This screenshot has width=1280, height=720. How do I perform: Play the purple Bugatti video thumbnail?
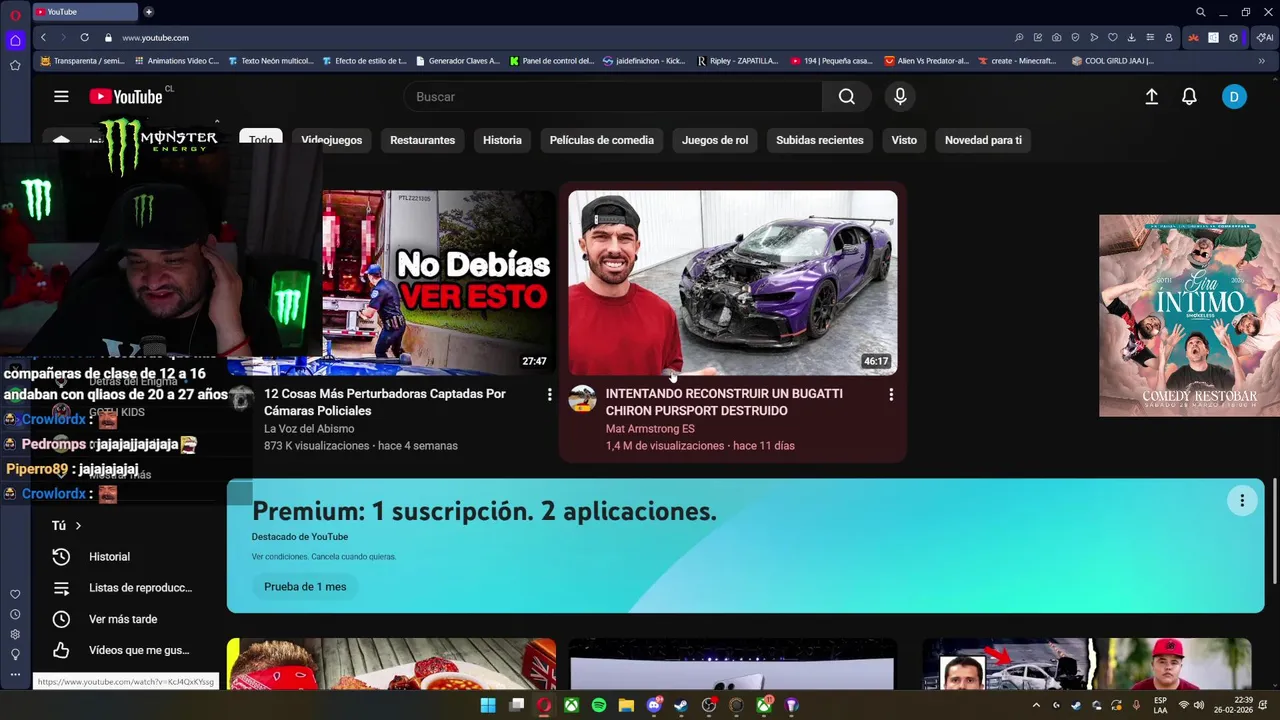click(x=733, y=283)
